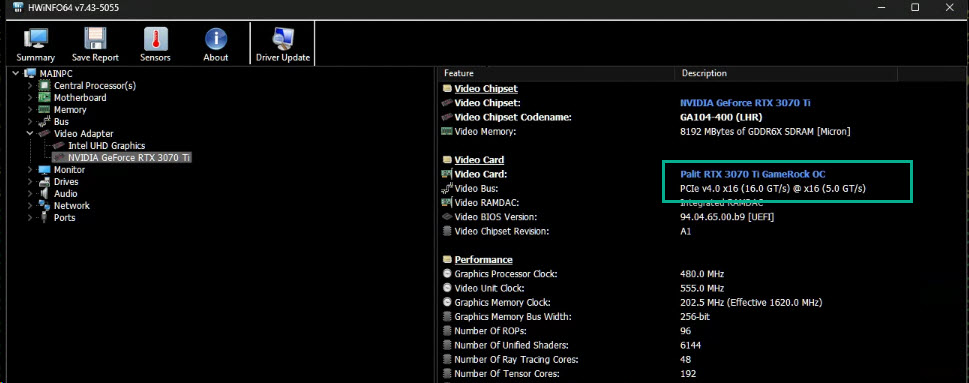Click the HWiNFO64 title bar icon
Viewport: 969px width, 383px height.
pyautogui.click(x=19, y=7)
